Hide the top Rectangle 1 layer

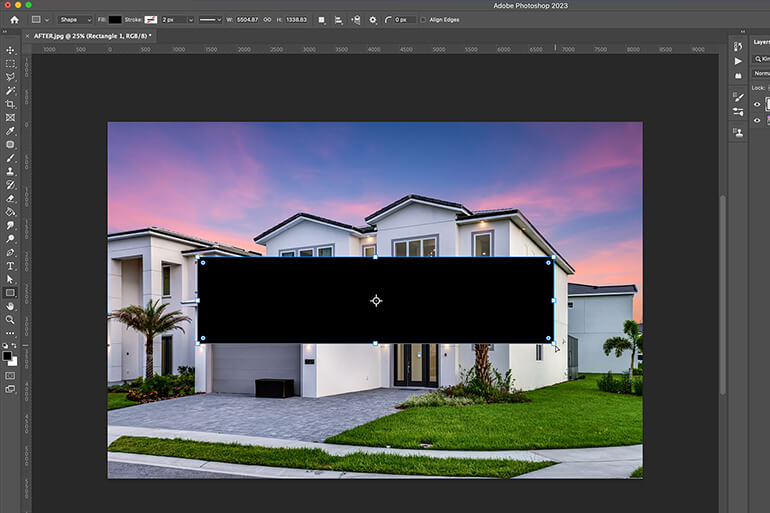757,104
